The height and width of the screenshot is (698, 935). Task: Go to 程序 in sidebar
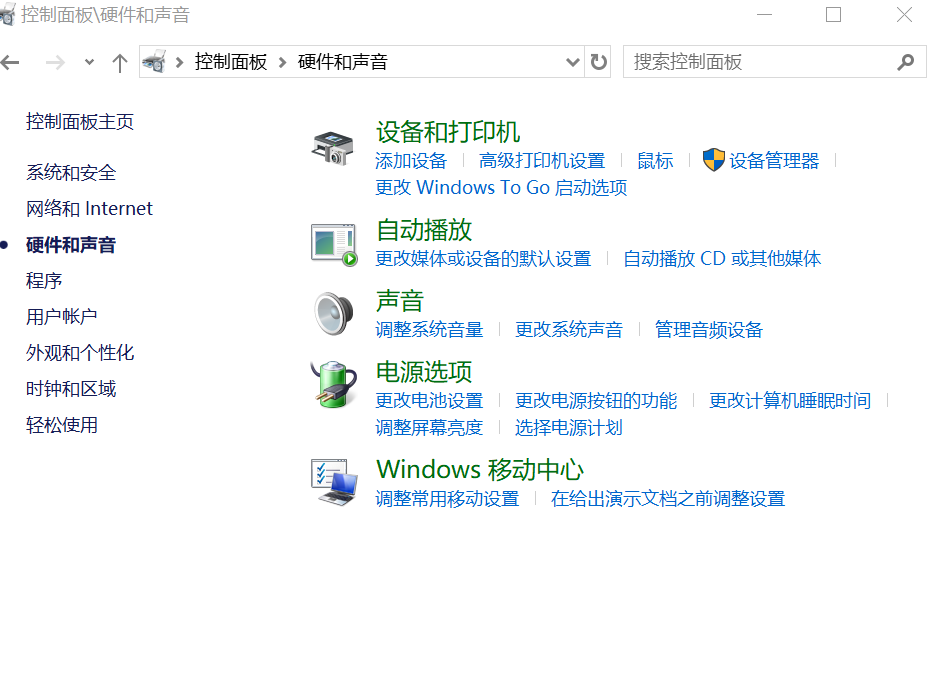point(44,281)
